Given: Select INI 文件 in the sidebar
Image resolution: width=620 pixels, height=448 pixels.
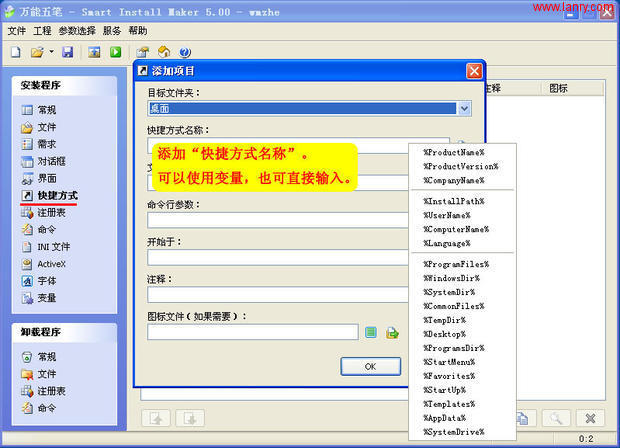Looking at the screenshot, I should (45, 247).
